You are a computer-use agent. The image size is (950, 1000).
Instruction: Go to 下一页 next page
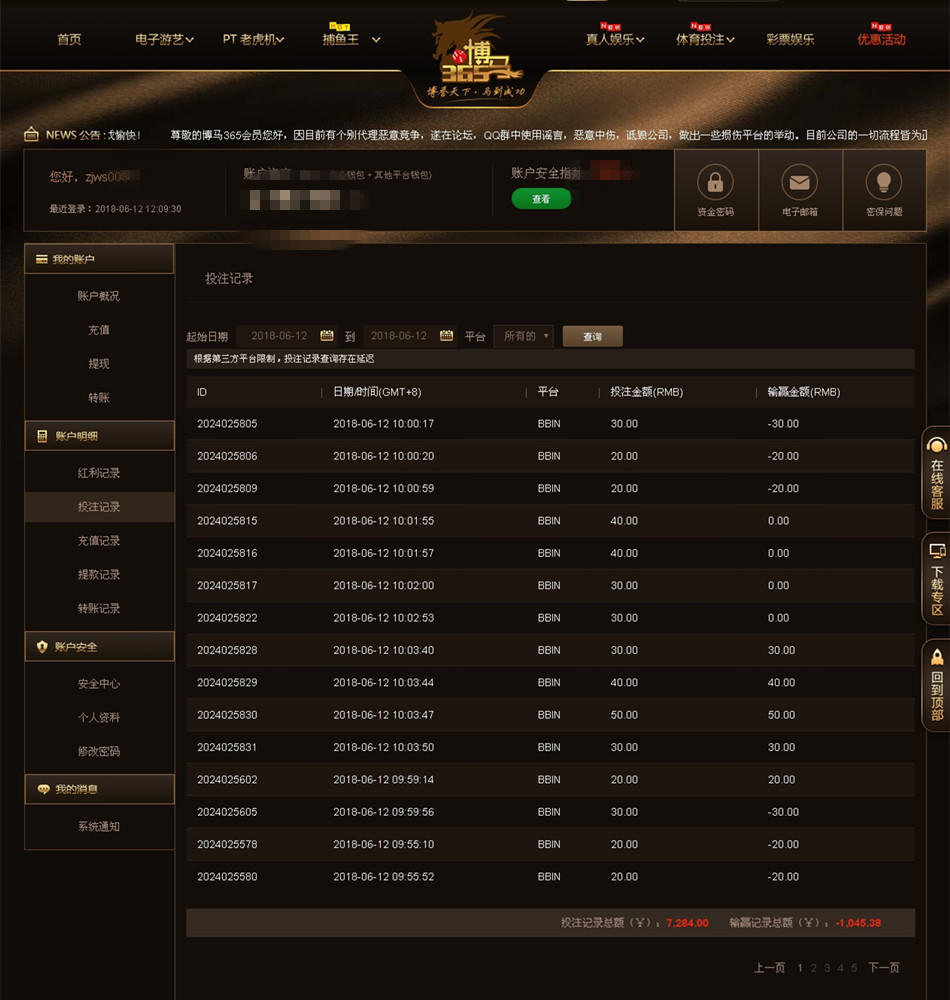pos(884,967)
